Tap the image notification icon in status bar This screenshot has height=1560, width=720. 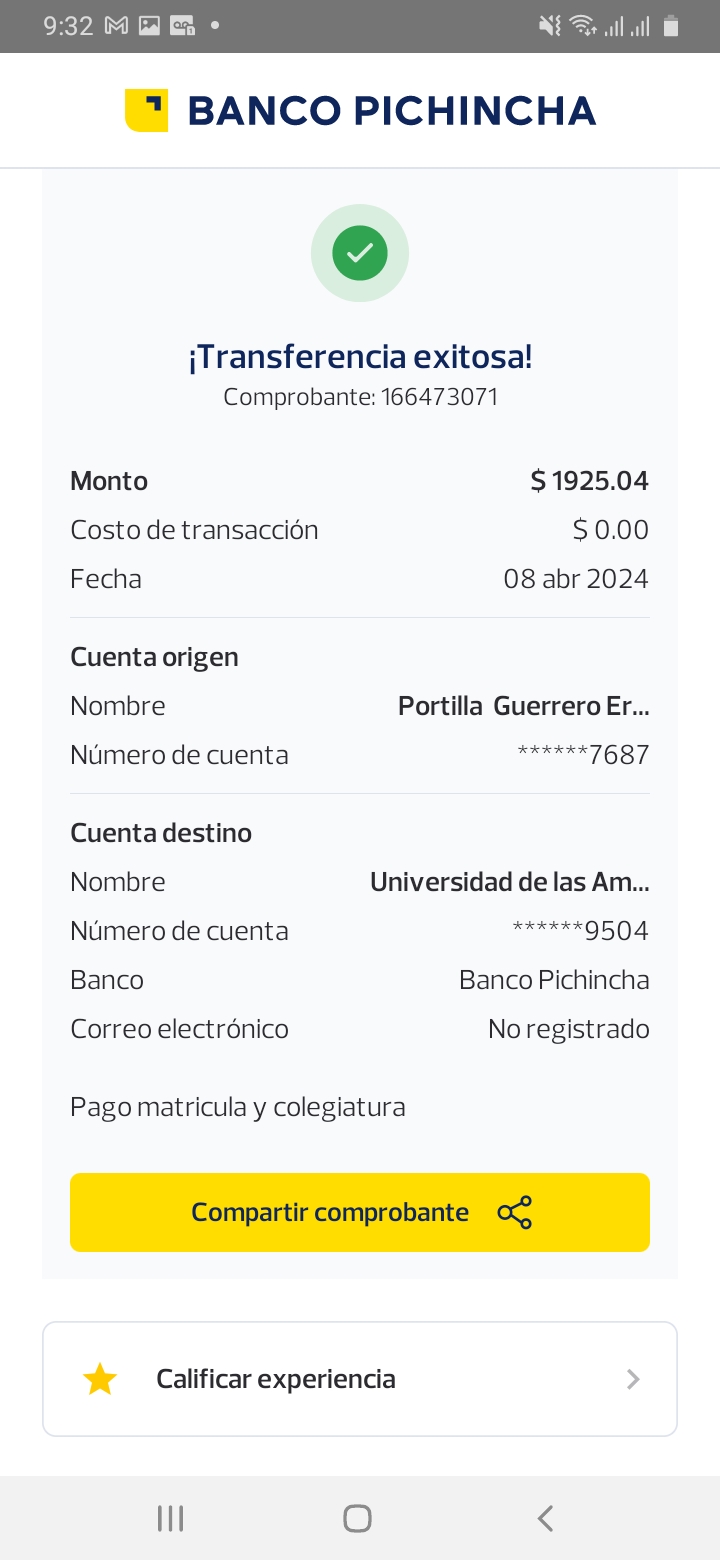tap(149, 26)
